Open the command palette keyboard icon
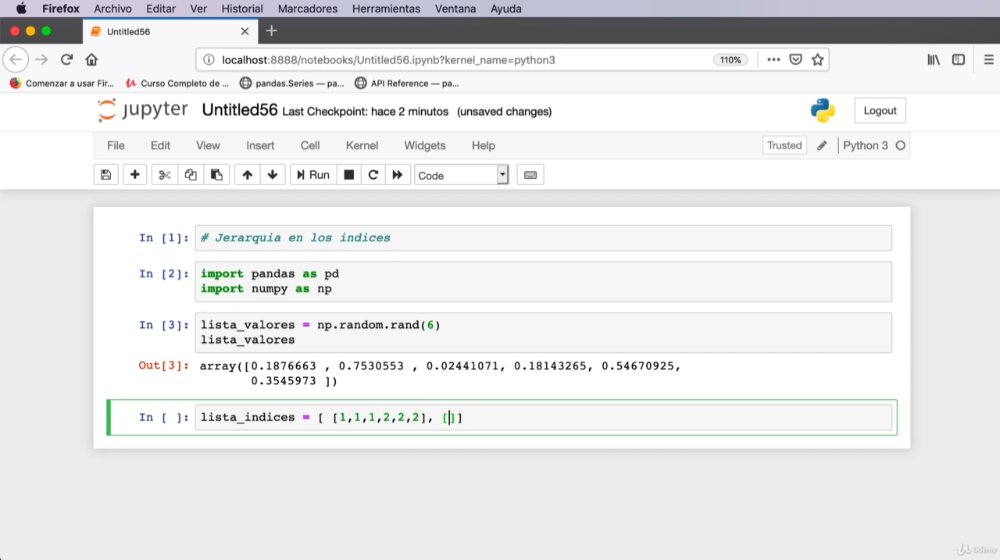Image resolution: width=1000 pixels, height=560 pixels. click(530, 175)
